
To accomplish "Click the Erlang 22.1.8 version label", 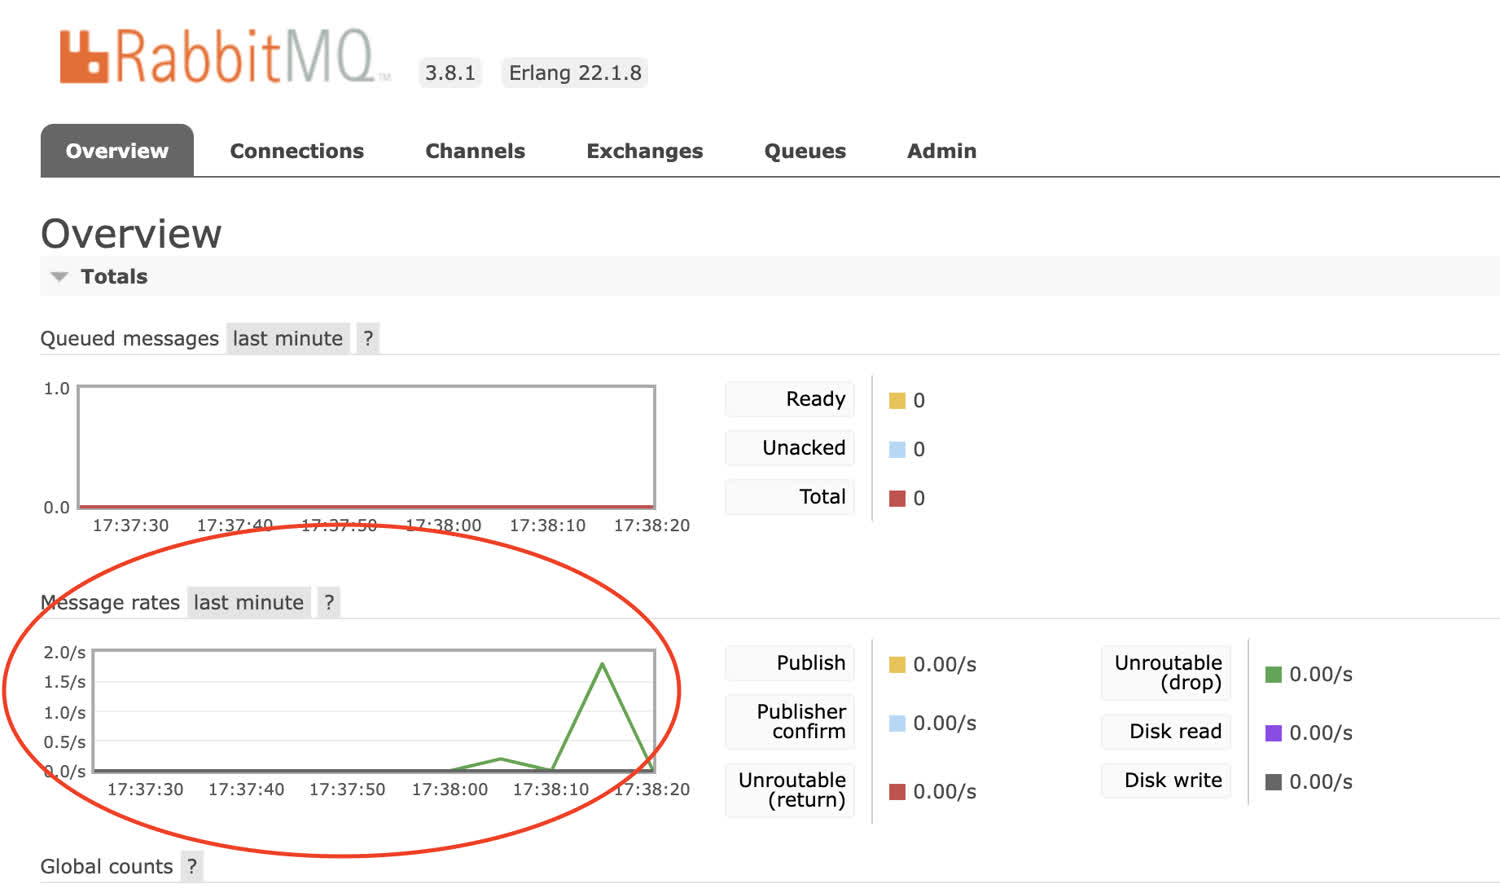I will pos(575,73).
